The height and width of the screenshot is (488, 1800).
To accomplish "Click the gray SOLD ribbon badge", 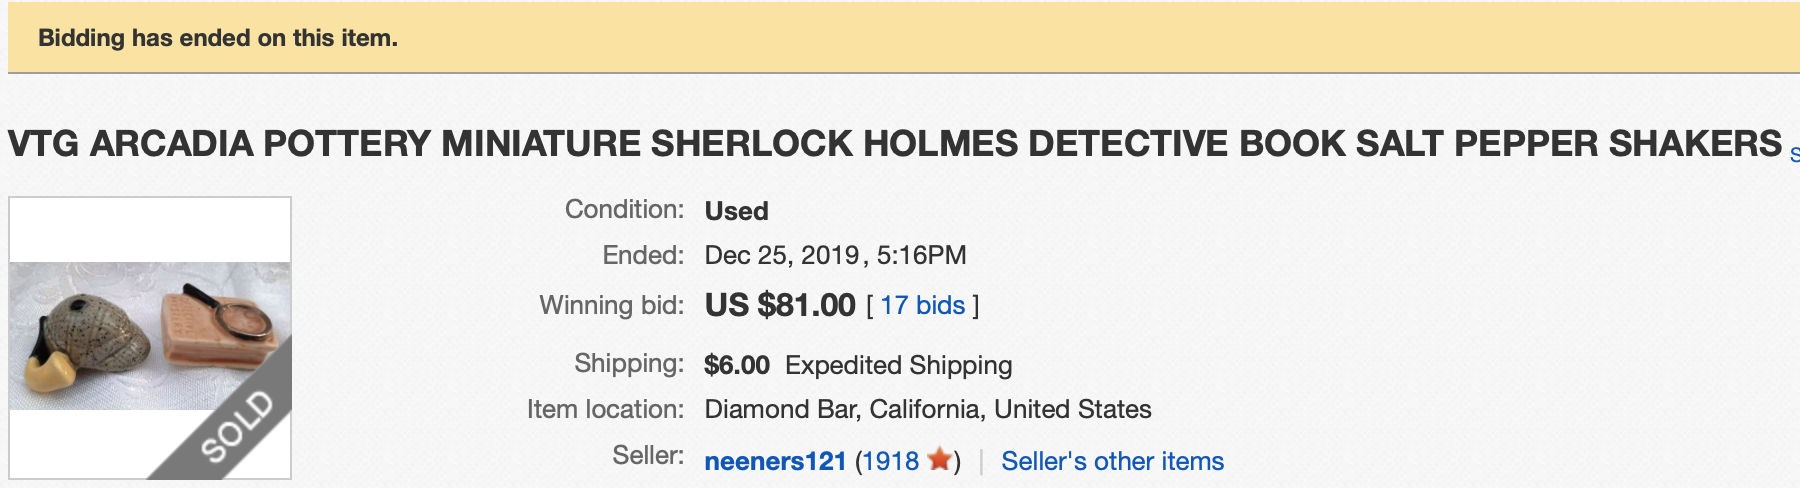I will pyautogui.click(x=233, y=422).
